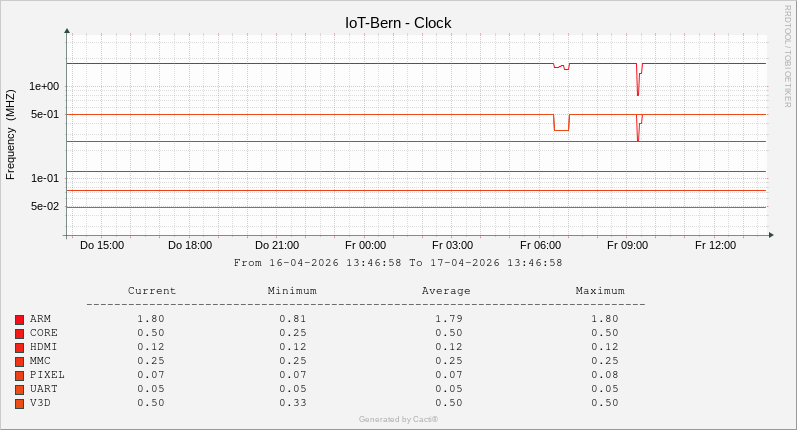Click the Frequency (MHZ) axis label

click(11, 134)
